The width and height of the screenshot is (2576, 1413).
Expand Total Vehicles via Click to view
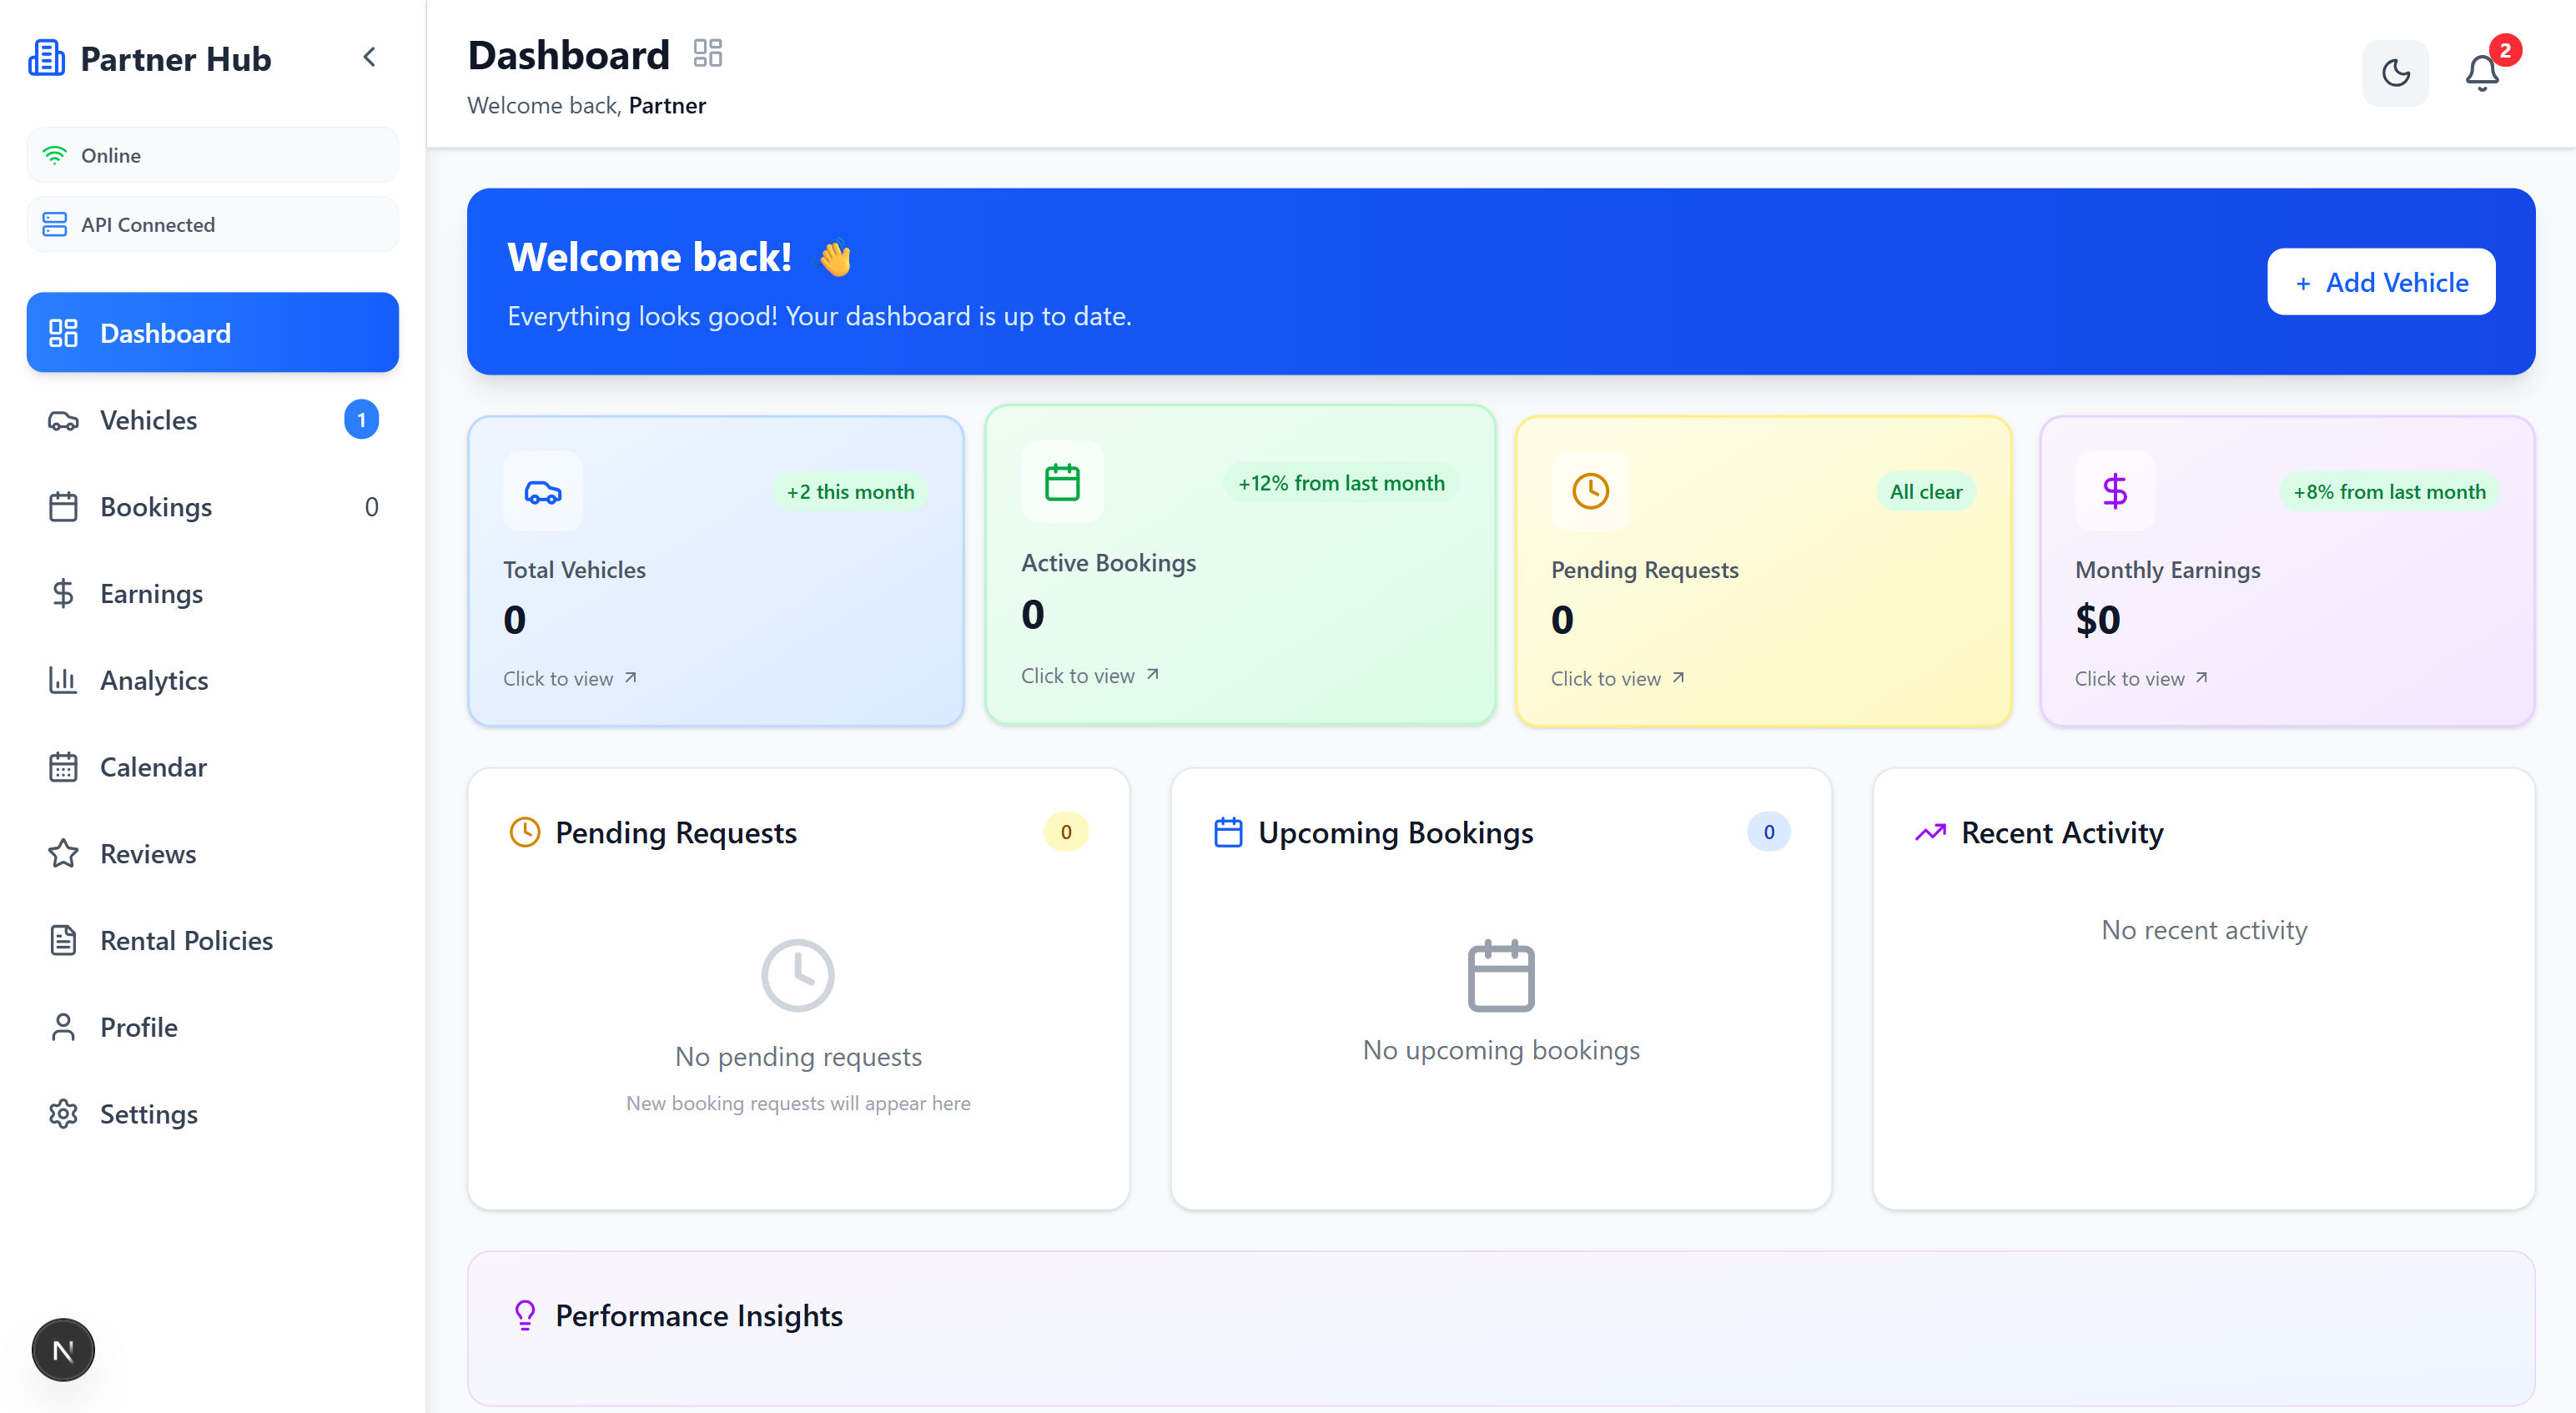[x=568, y=678]
